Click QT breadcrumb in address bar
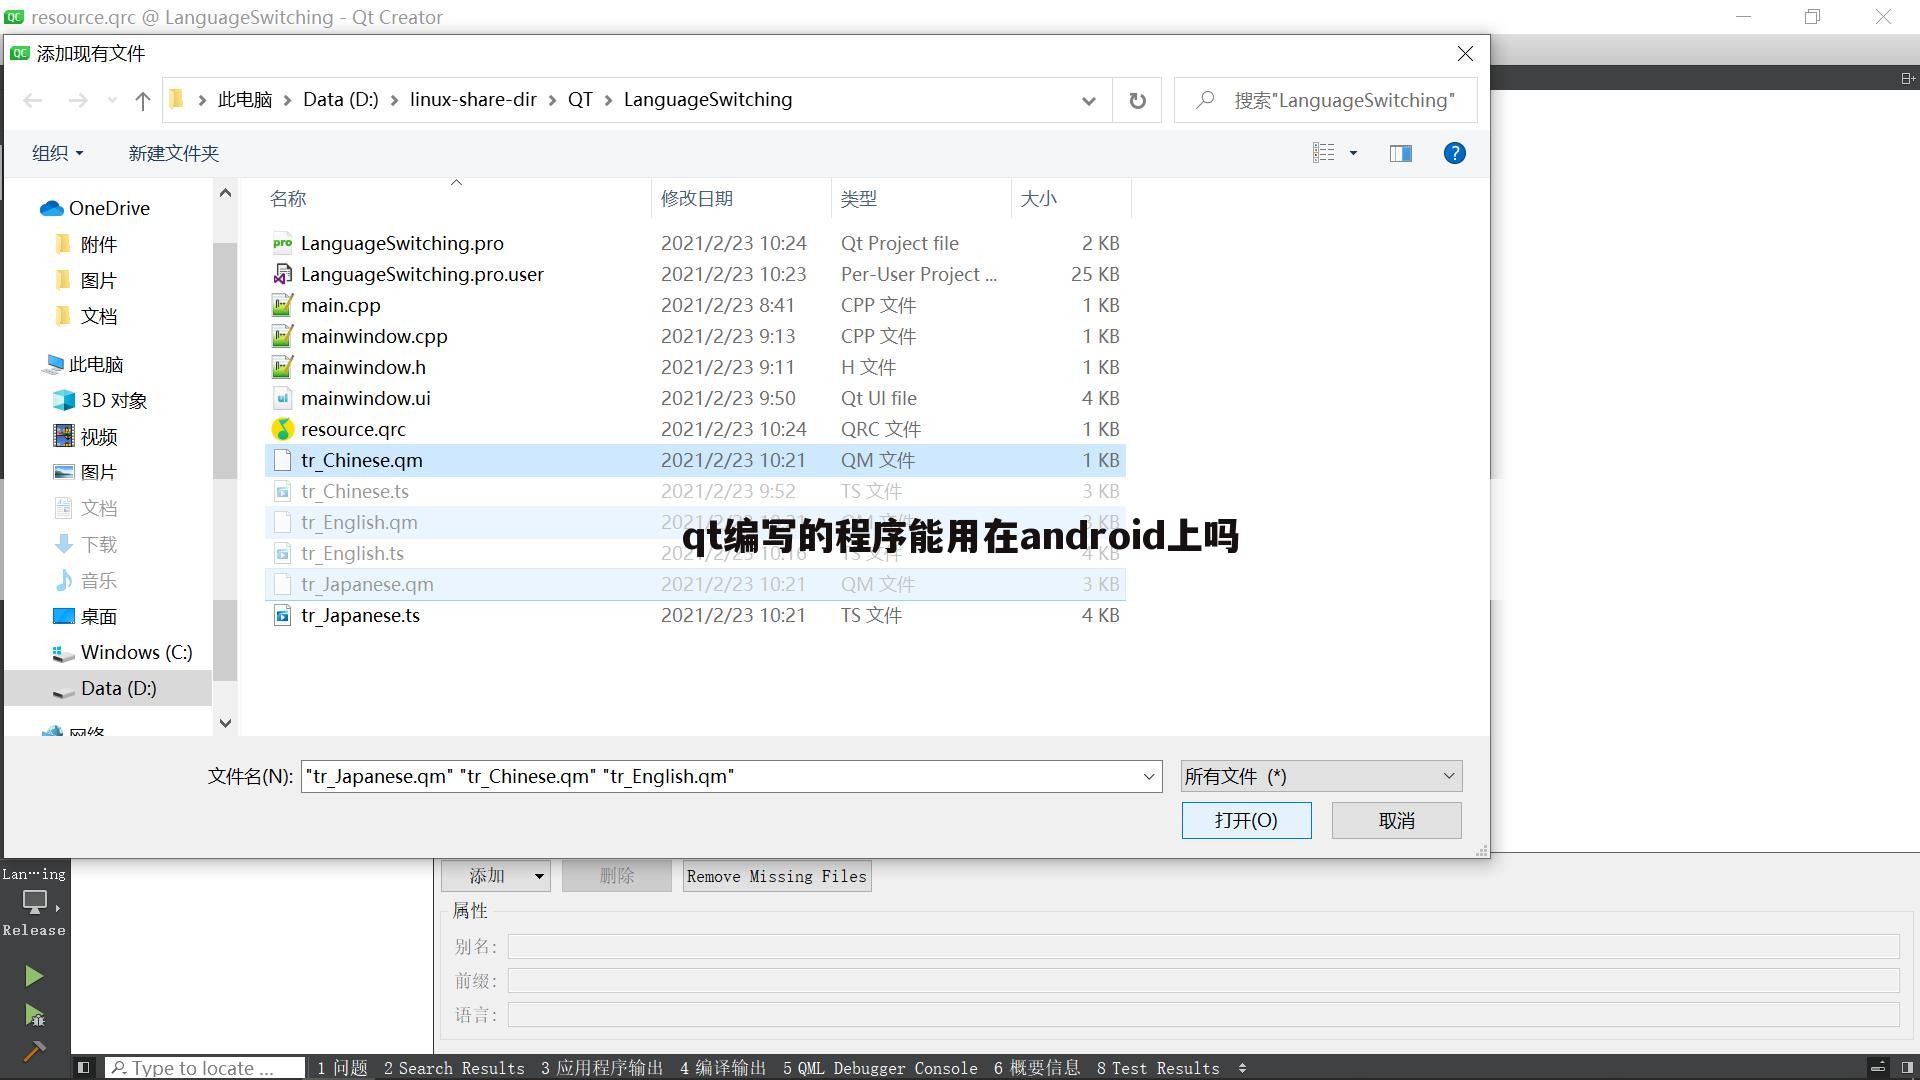The image size is (1920, 1080). click(580, 100)
